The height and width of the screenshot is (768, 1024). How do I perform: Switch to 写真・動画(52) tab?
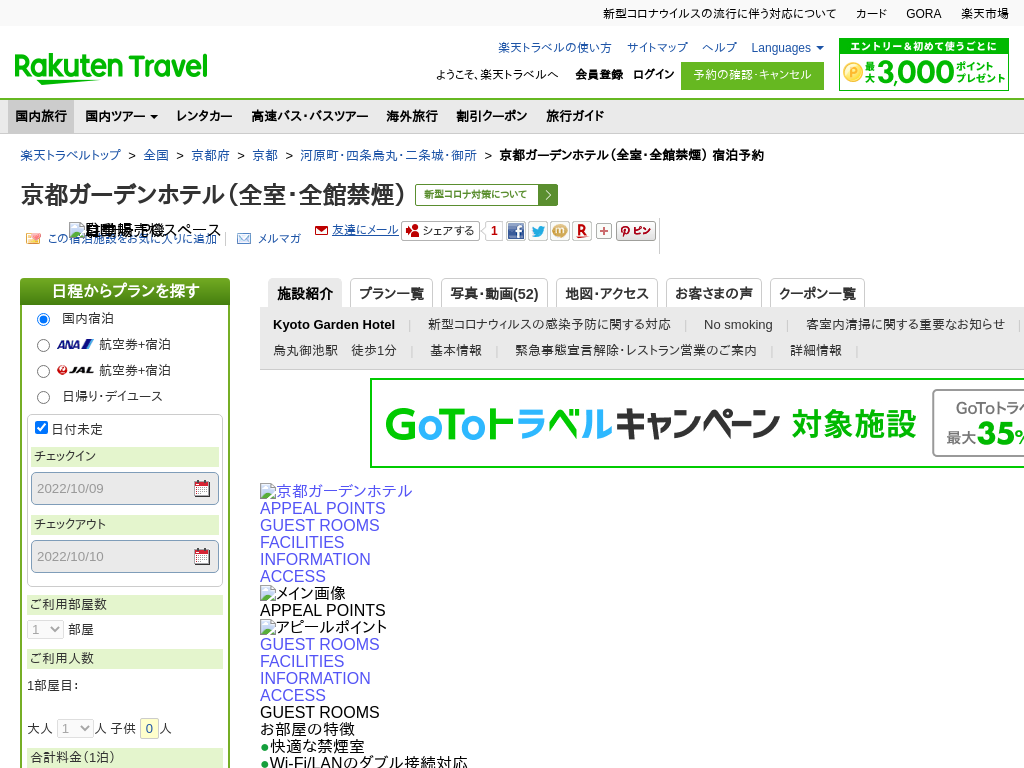[494, 293]
